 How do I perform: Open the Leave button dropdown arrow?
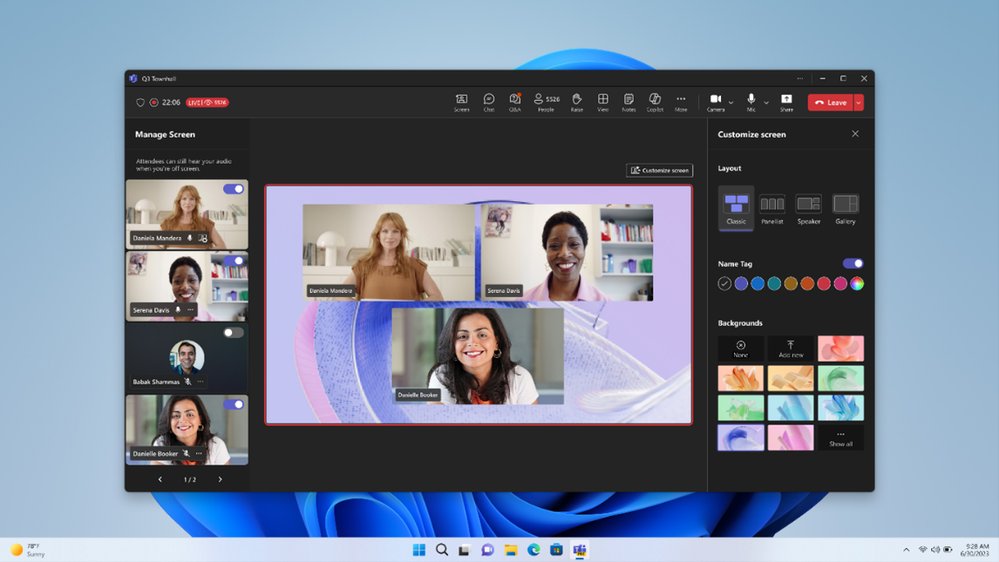[858, 102]
